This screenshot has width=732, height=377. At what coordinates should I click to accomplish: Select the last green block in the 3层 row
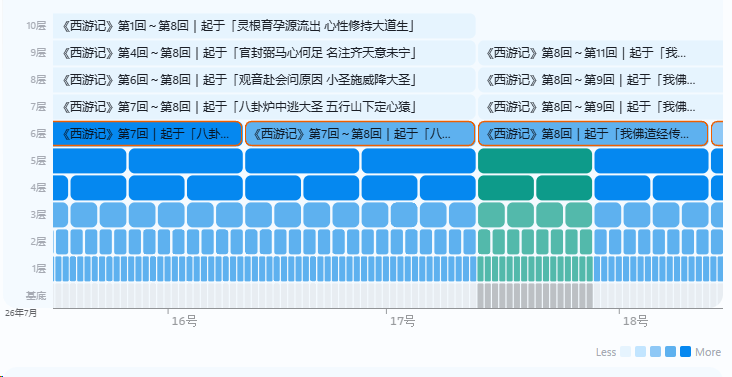pyautogui.click(x=578, y=215)
